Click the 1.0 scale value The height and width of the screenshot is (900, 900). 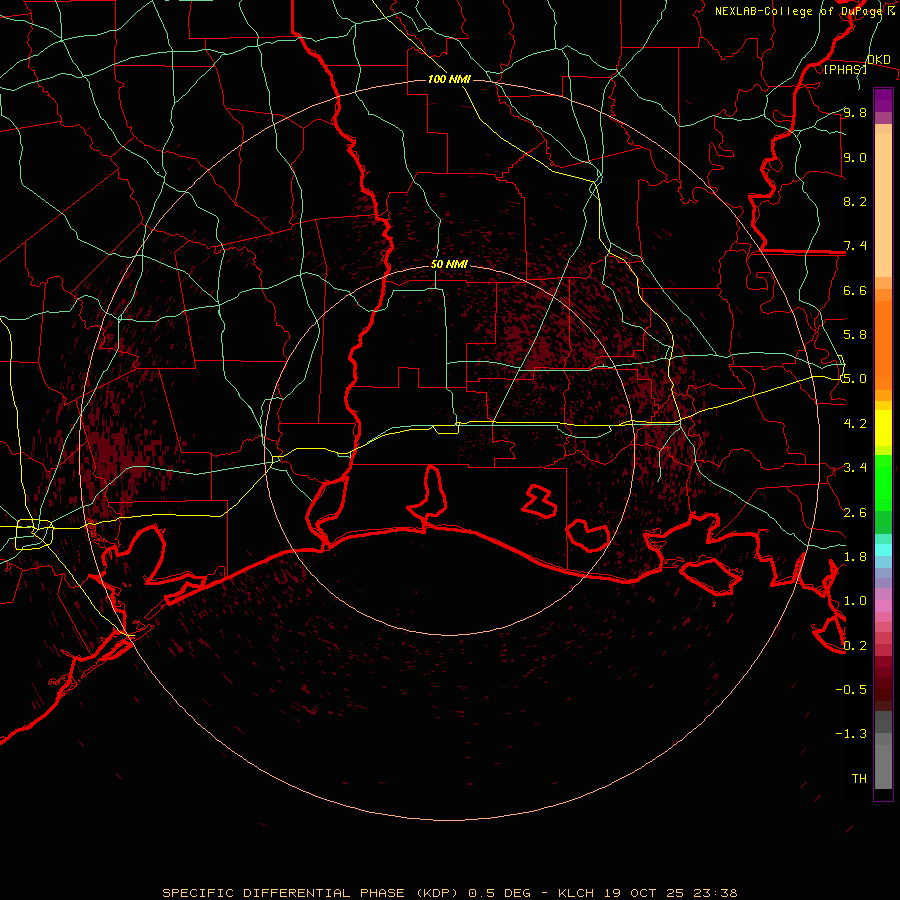coord(855,601)
